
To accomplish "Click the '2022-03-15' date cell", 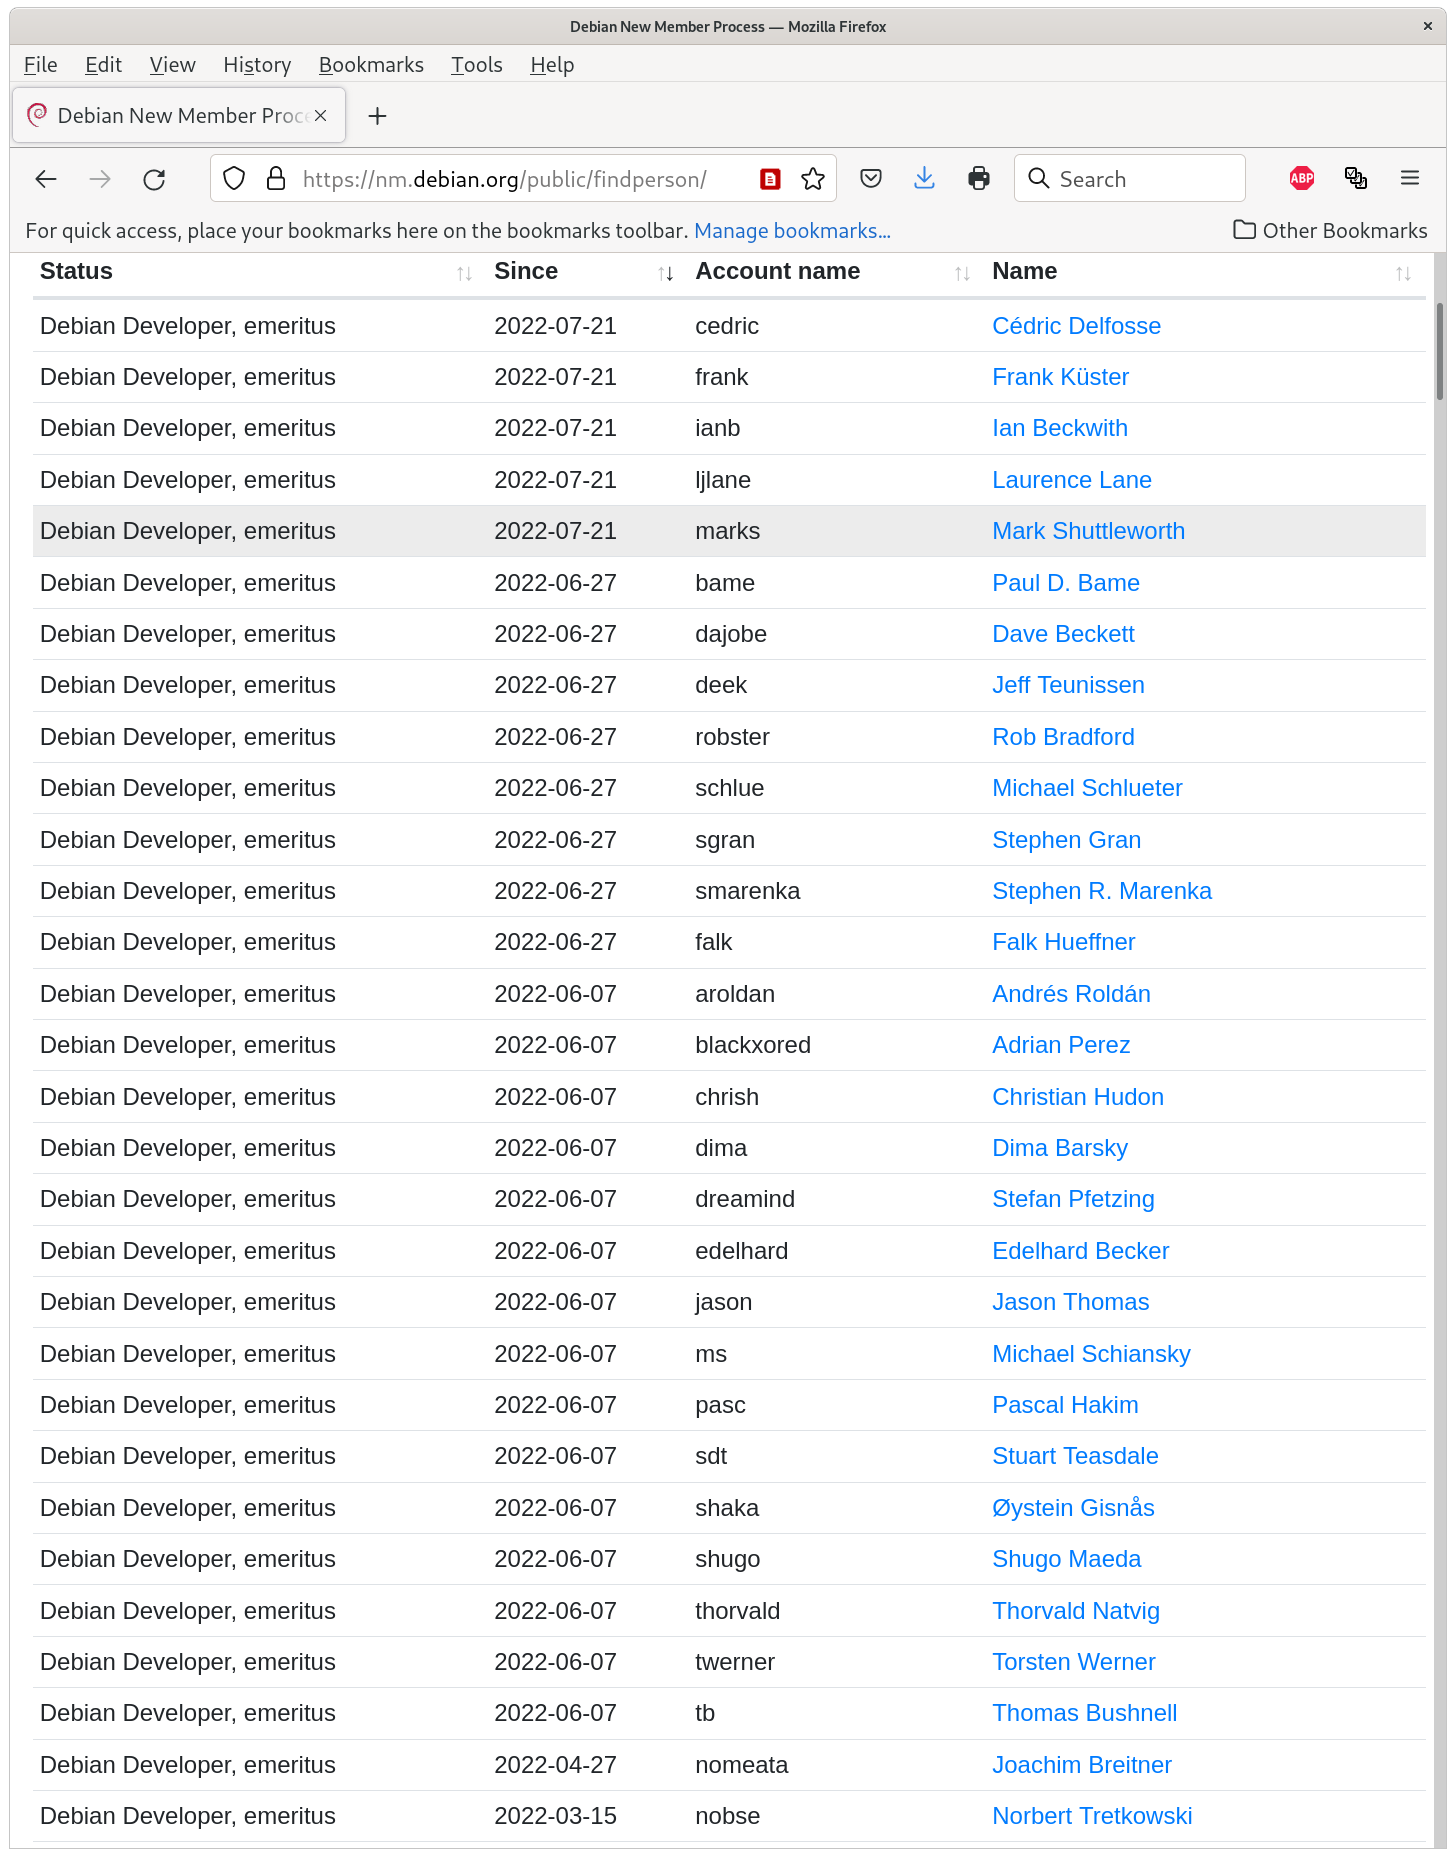I will pyautogui.click(x=555, y=1816).
